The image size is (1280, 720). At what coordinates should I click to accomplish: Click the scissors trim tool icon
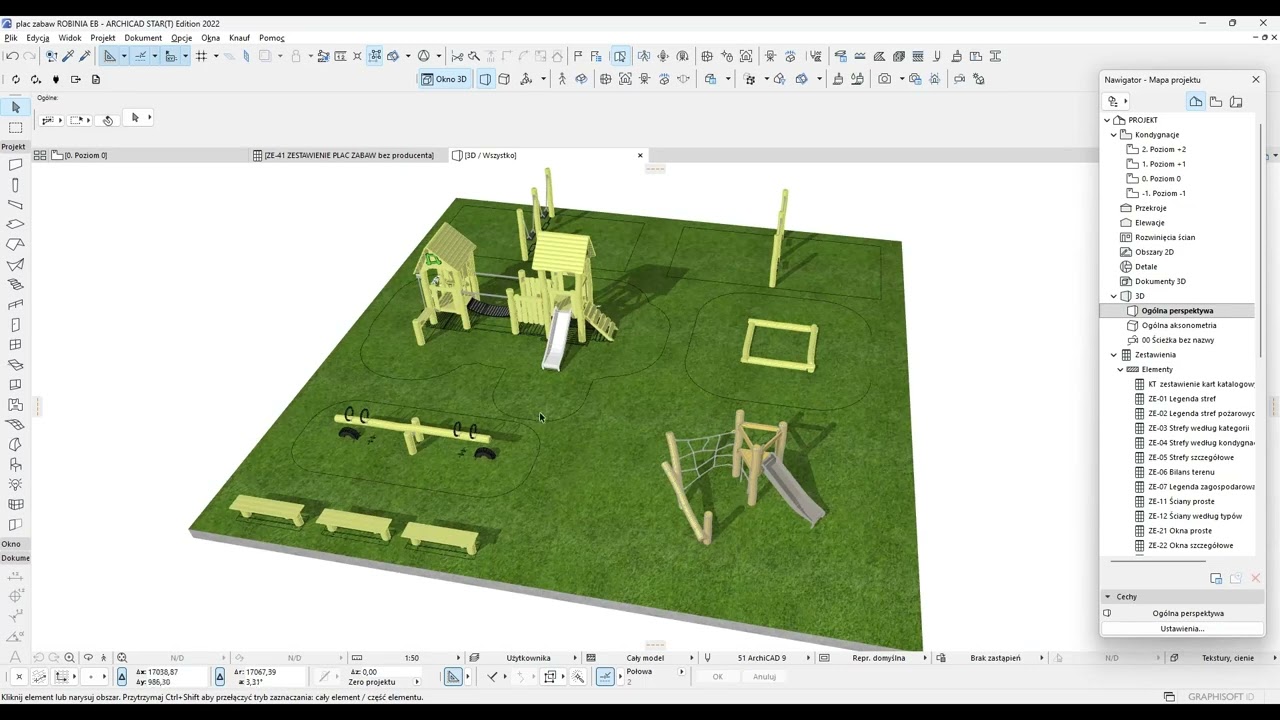(457, 57)
